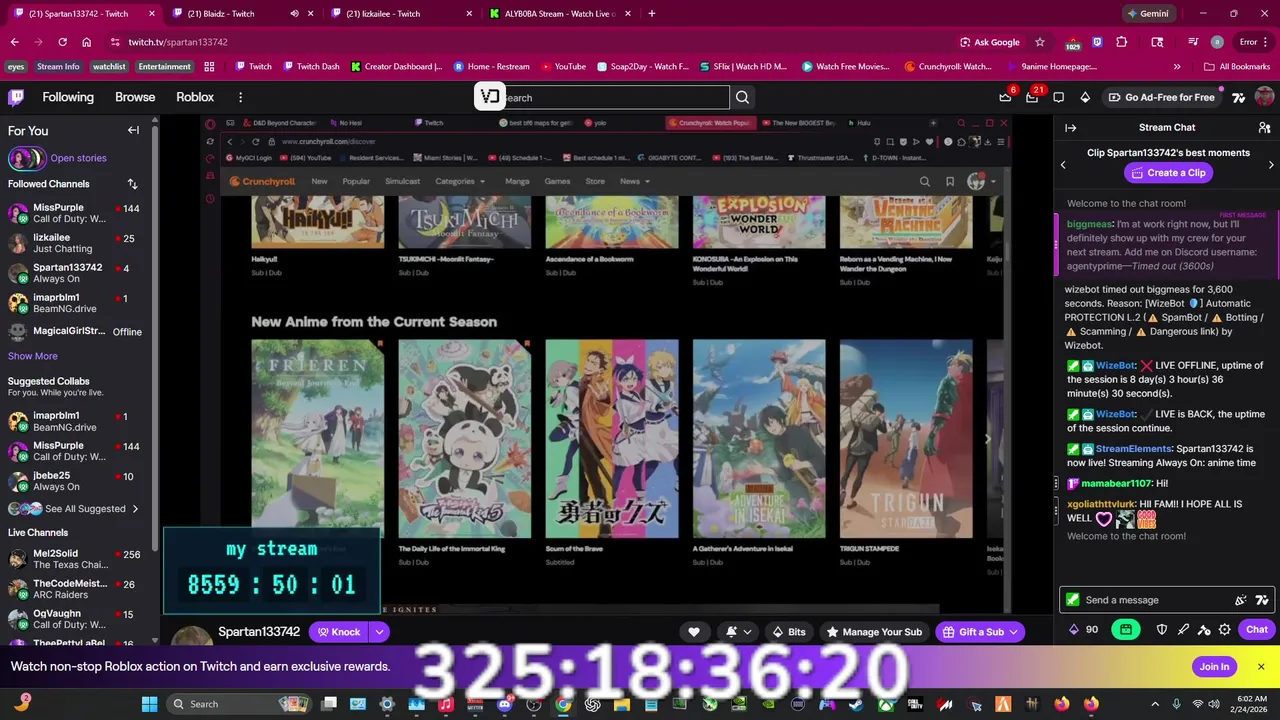Click the Send a message chat input

[x=1166, y=600]
